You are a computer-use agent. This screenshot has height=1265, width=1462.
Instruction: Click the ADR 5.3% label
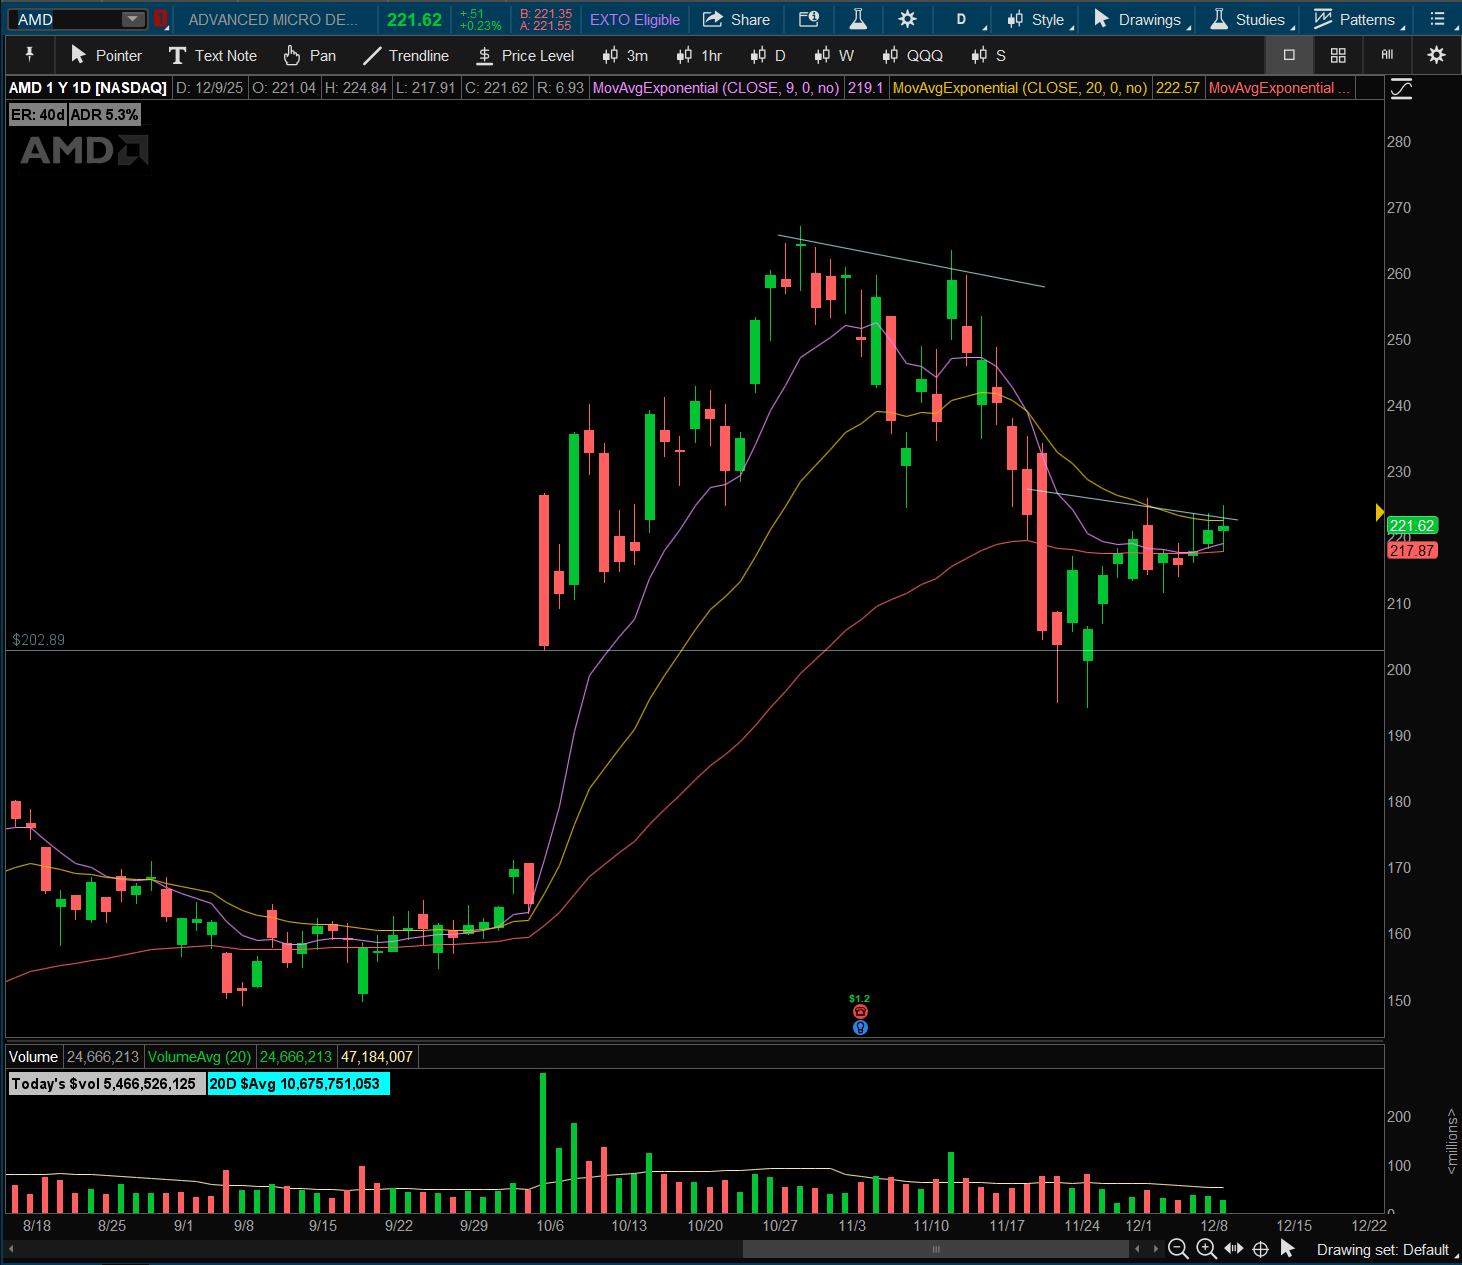pyautogui.click(x=104, y=115)
